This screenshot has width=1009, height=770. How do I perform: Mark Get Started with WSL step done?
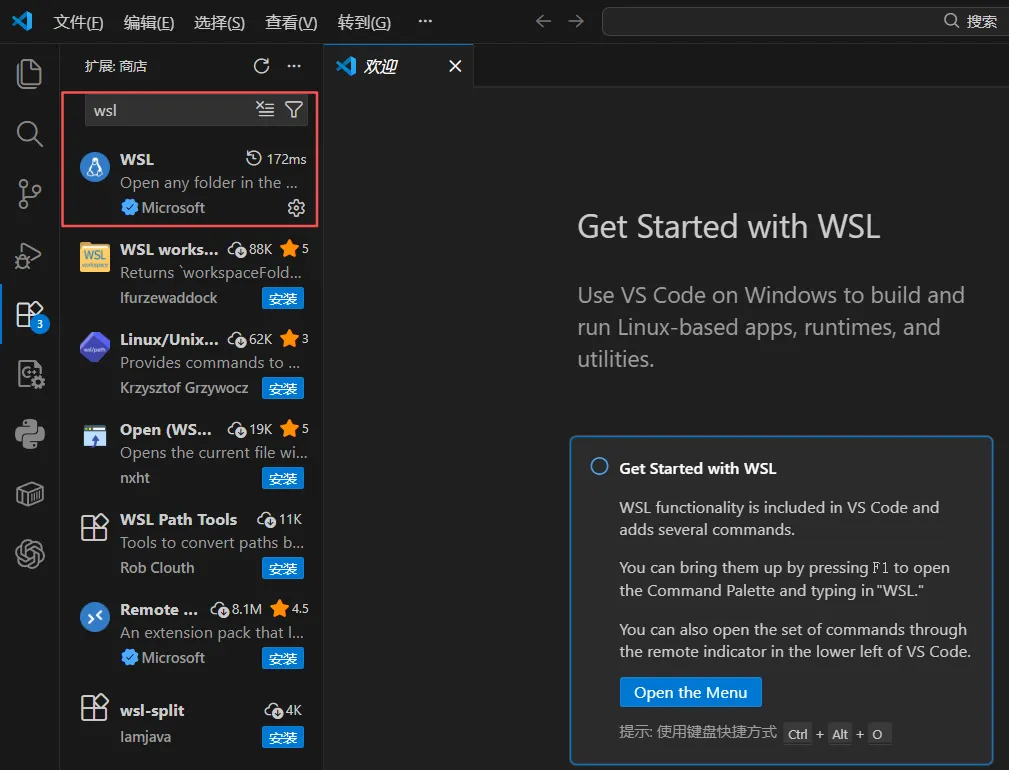(599, 466)
